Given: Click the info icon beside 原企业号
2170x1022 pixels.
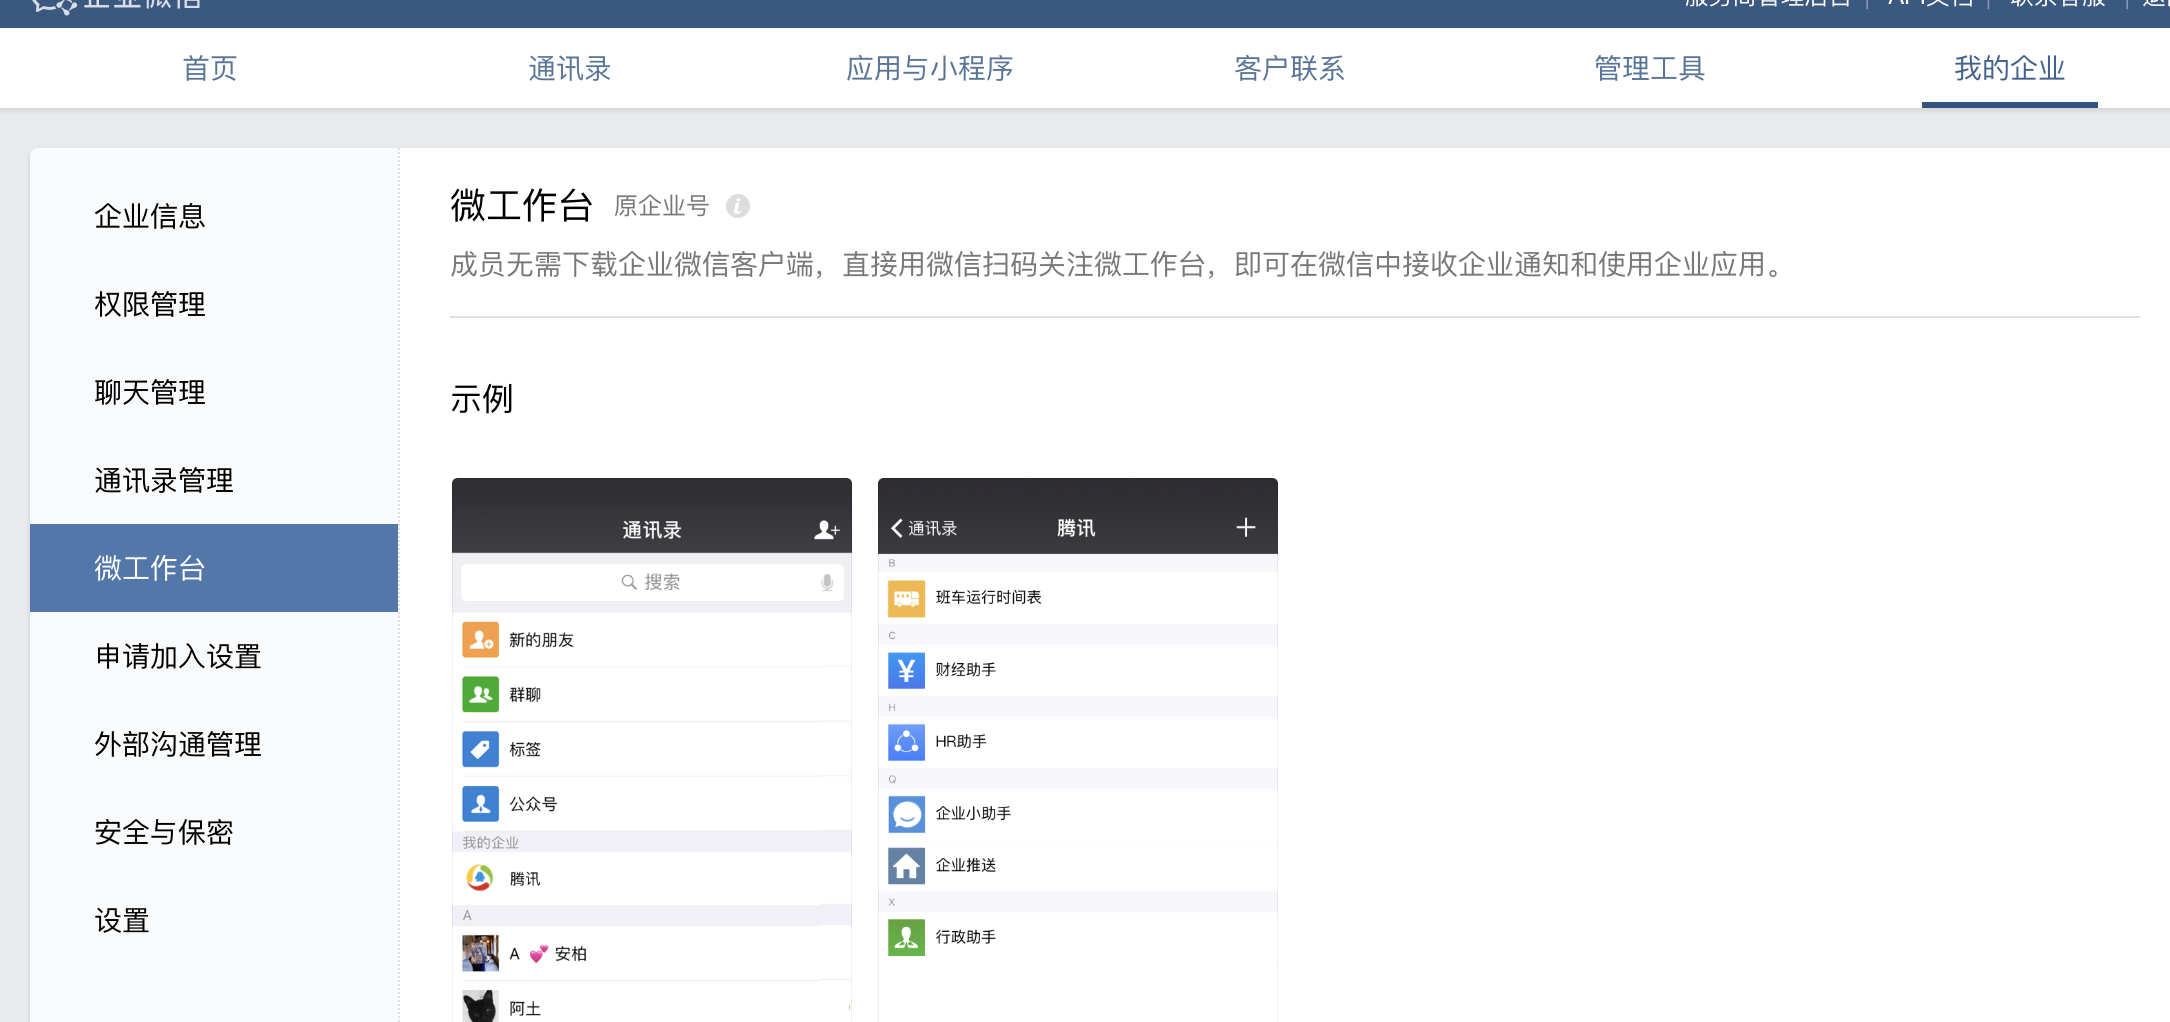Looking at the screenshot, I should click(738, 206).
